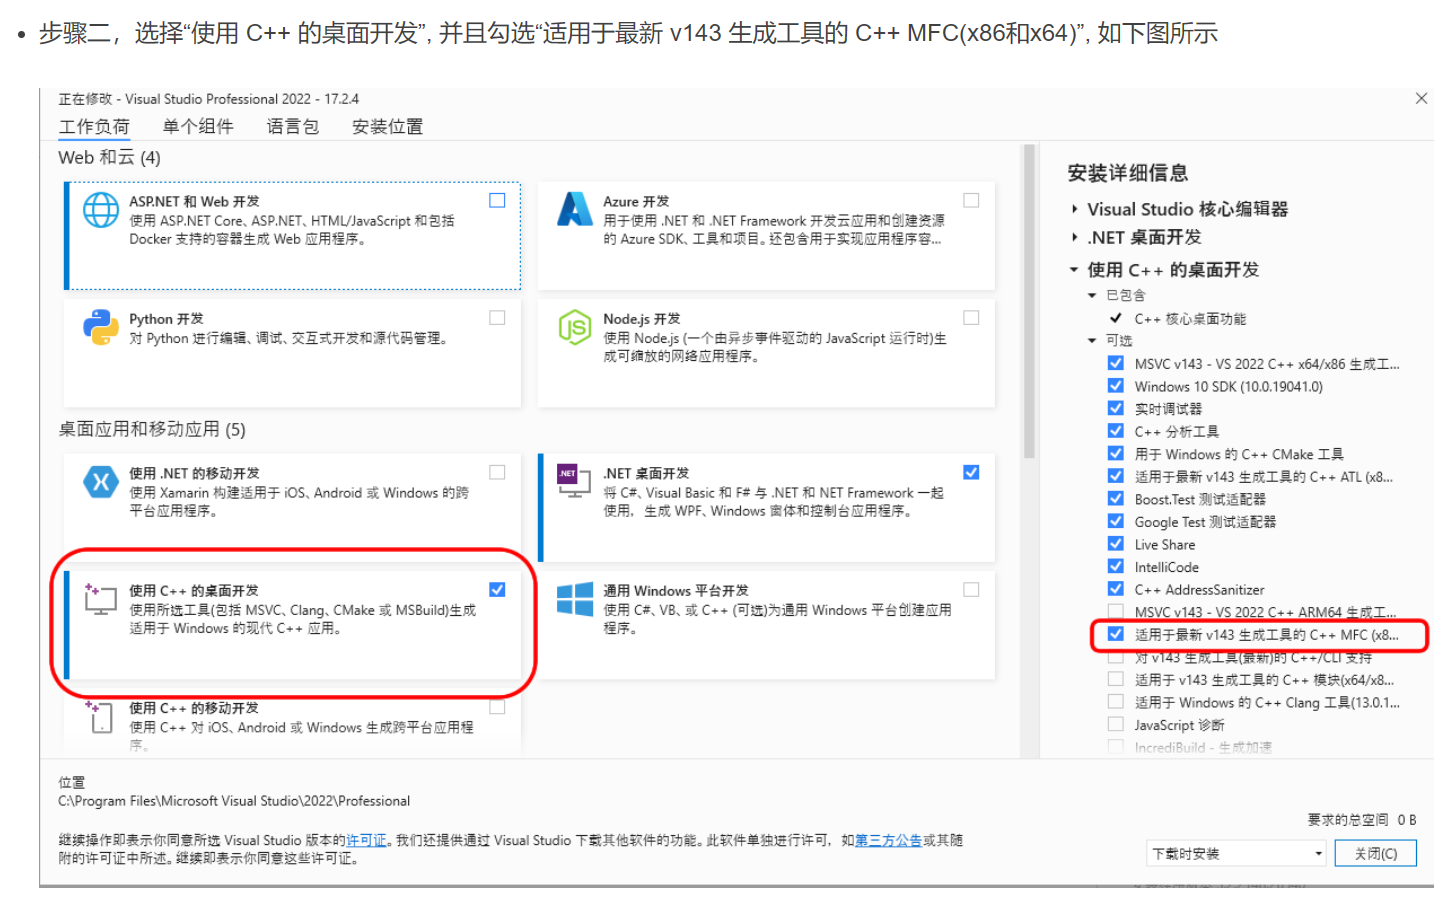Select the C++ 核心桌面功能 included item
Viewport: 1450px width, 915px height.
pos(1190,319)
